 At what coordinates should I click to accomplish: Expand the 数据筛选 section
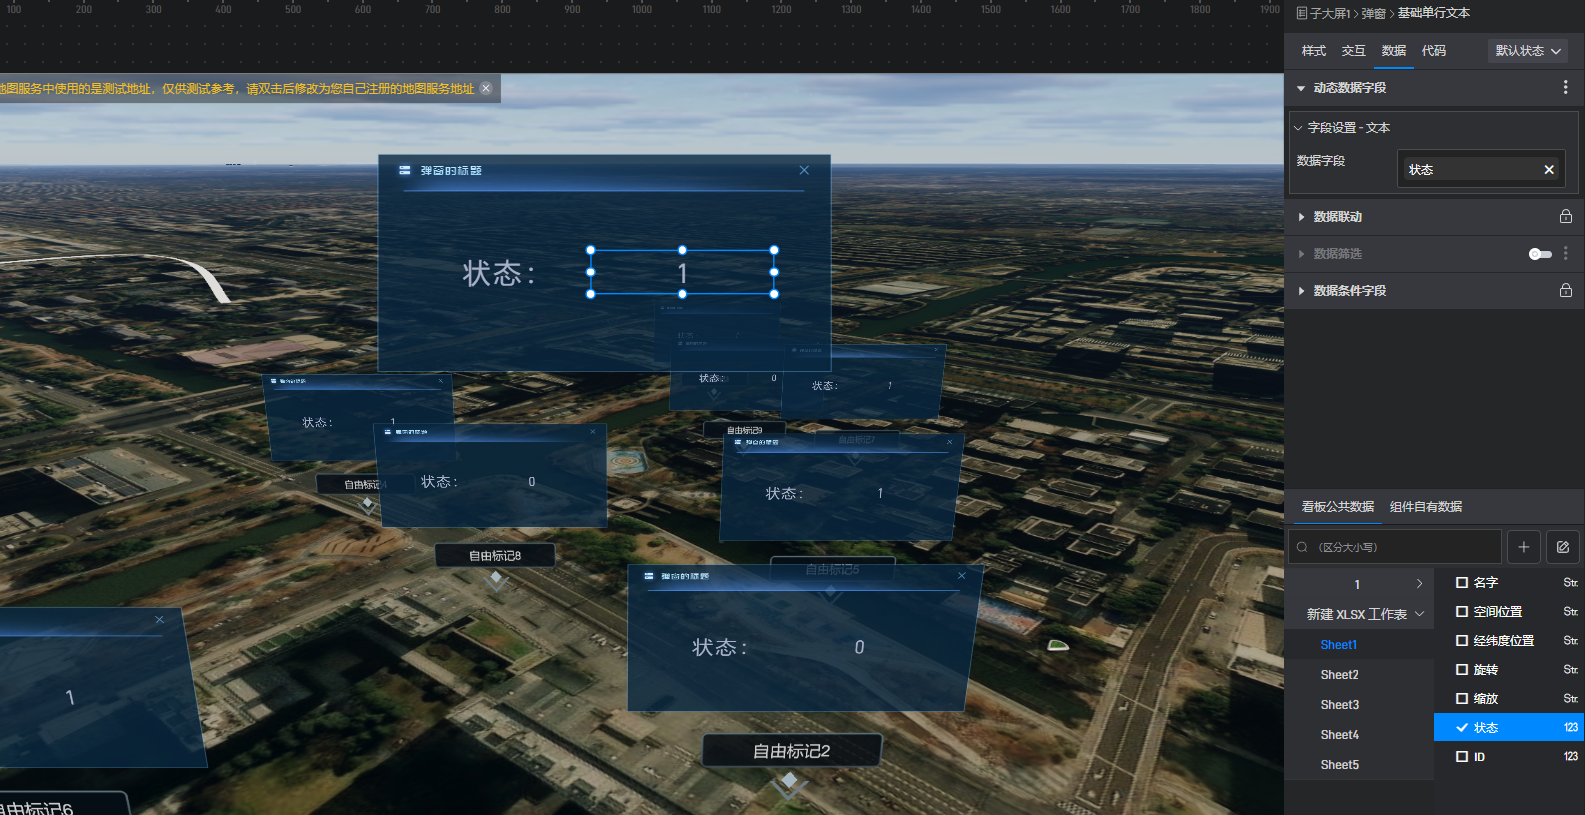[1301, 254]
